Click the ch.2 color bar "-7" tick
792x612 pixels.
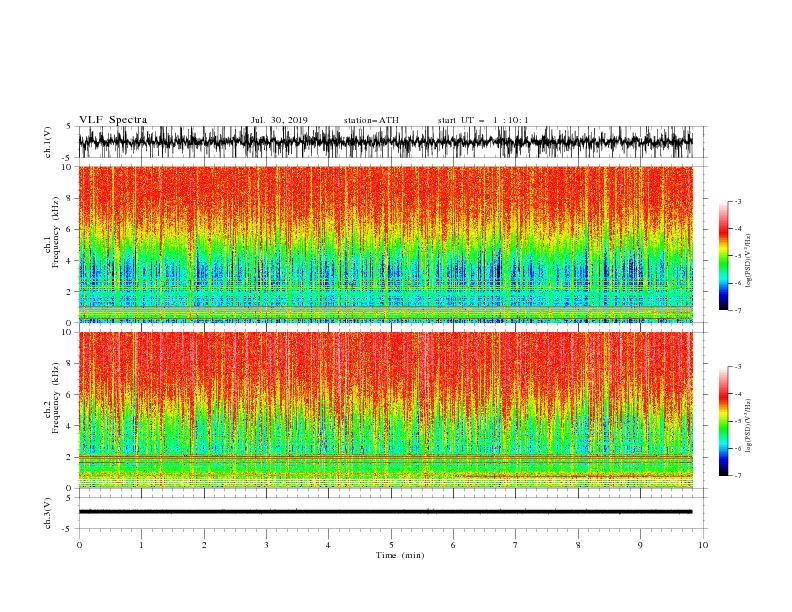coord(738,475)
